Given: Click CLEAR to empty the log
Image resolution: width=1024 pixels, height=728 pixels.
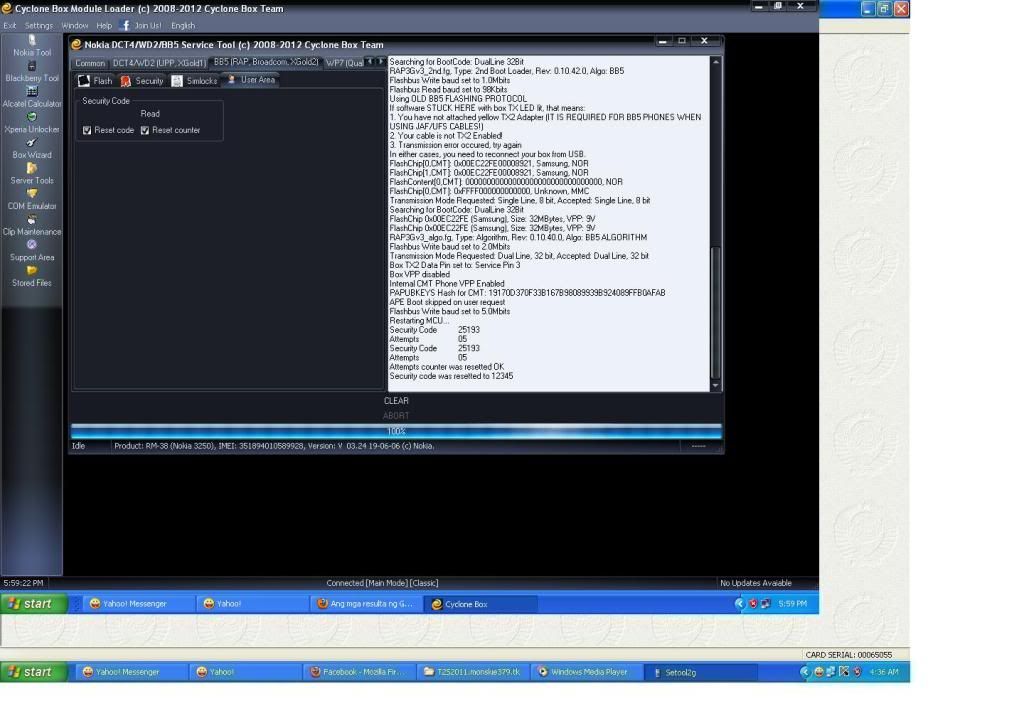Looking at the screenshot, I should (396, 401).
